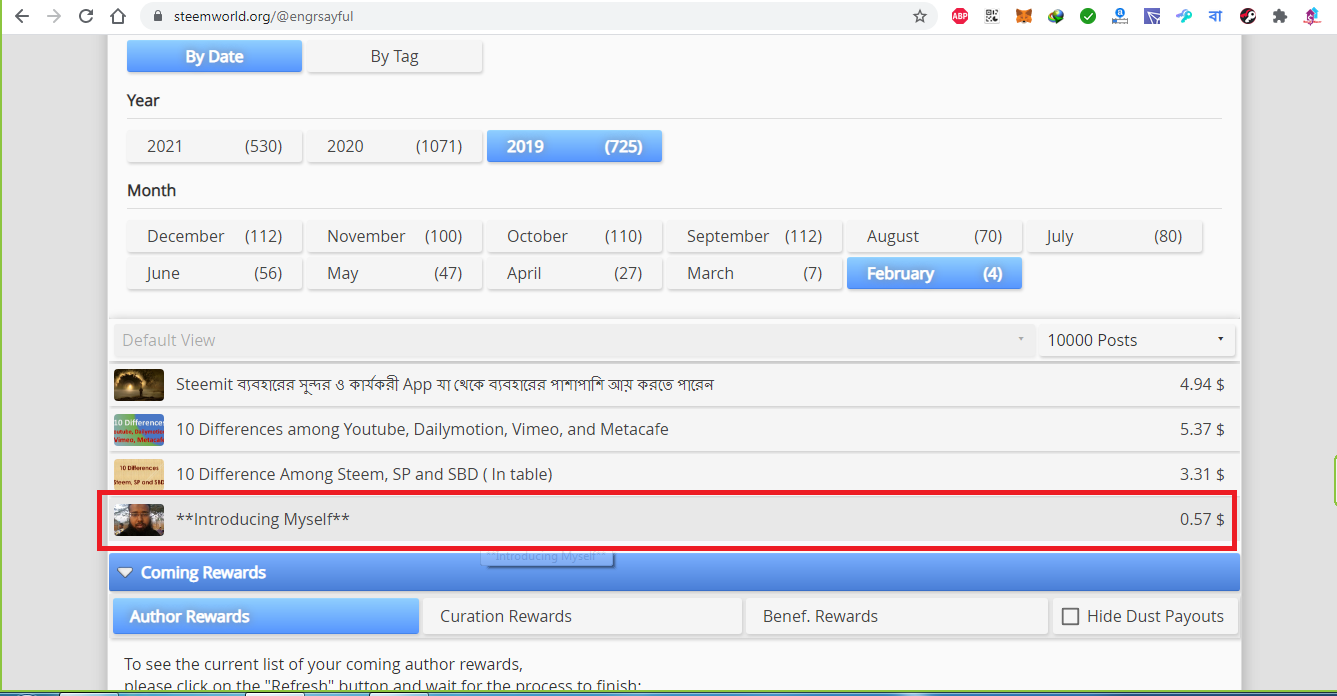Click the browser back arrow

tap(22, 16)
